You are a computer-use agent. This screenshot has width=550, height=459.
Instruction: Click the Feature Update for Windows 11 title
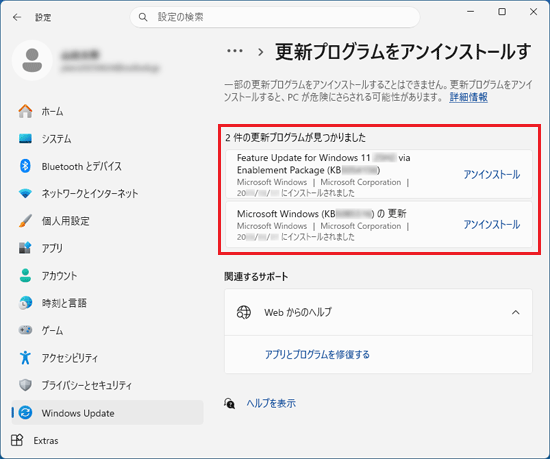pos(323,164)
